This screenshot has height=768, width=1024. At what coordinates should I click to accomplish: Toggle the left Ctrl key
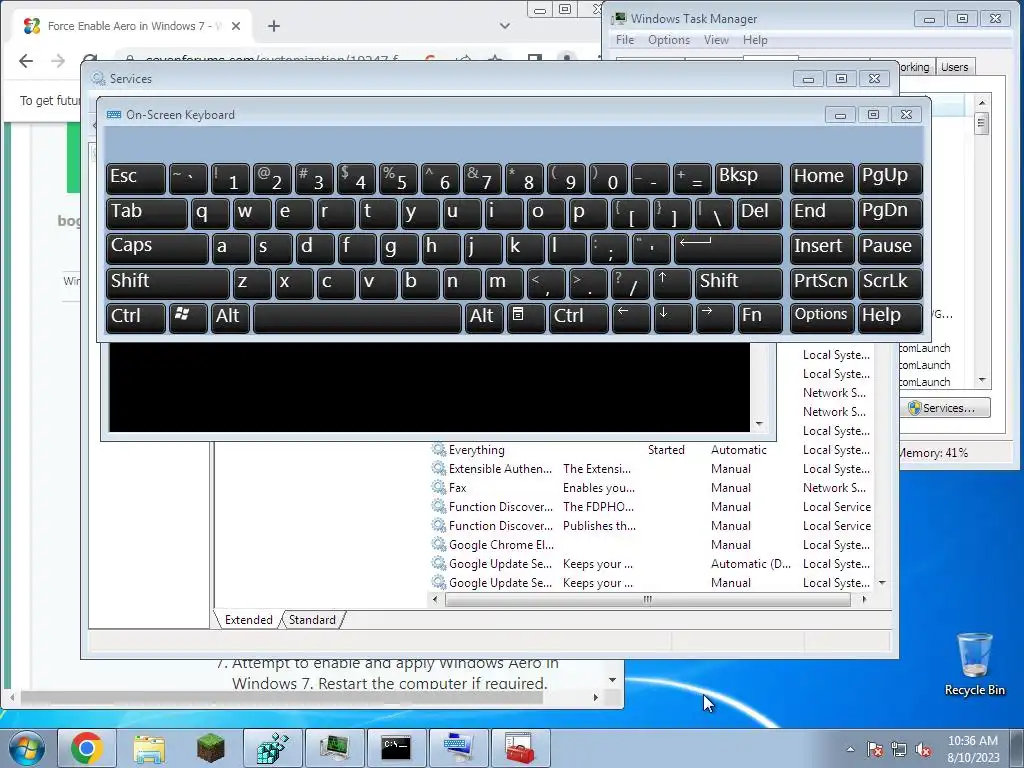[135, 318]
